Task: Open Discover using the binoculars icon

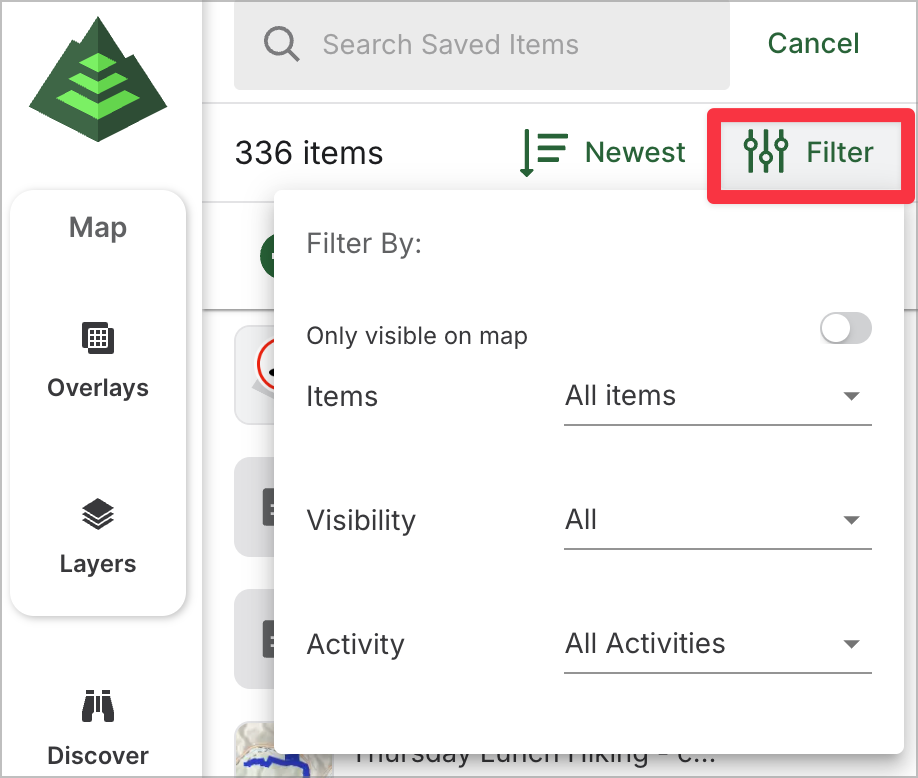Action: pyautogui.click(x=98, y=707)
